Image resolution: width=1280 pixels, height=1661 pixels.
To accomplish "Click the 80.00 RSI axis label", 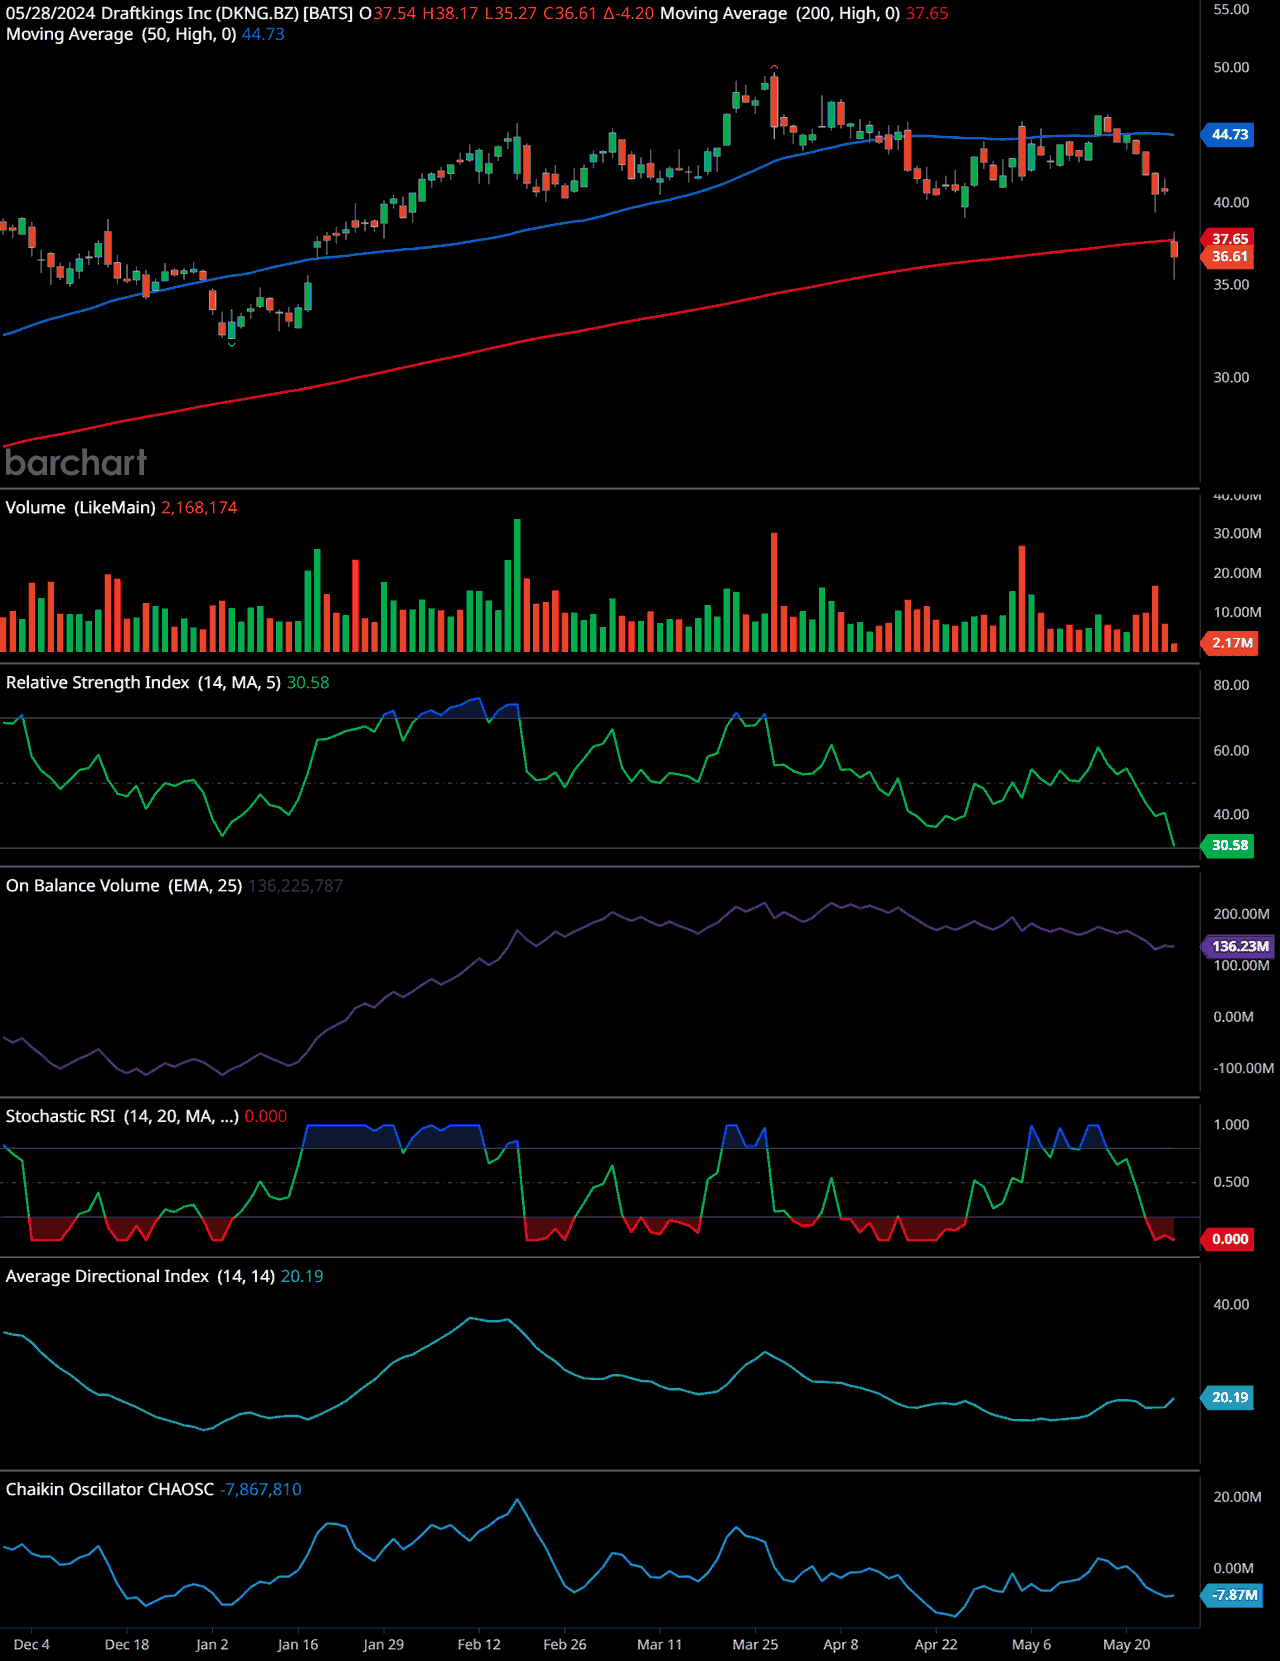I will 1231,686.
